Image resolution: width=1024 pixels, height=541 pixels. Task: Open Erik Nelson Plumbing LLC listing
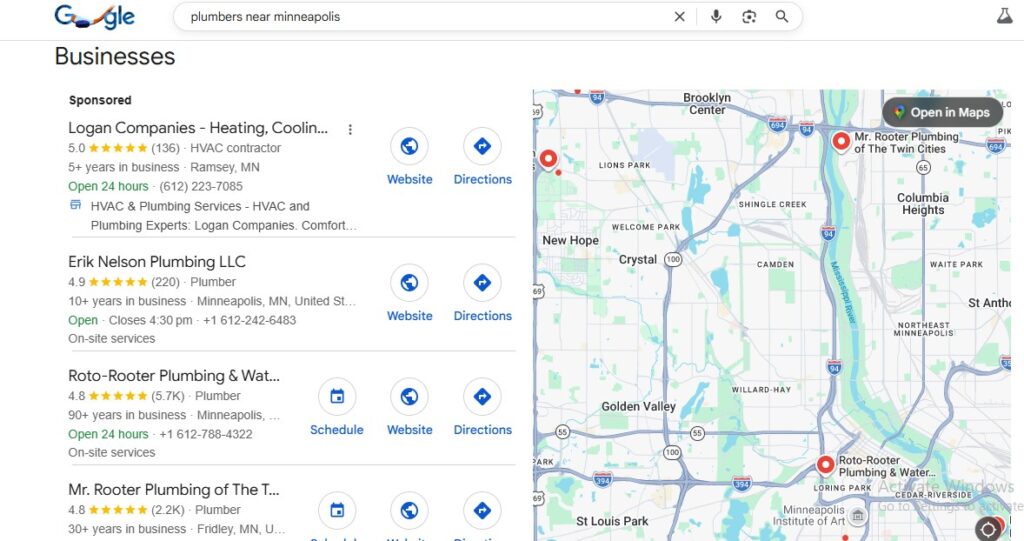157,262
